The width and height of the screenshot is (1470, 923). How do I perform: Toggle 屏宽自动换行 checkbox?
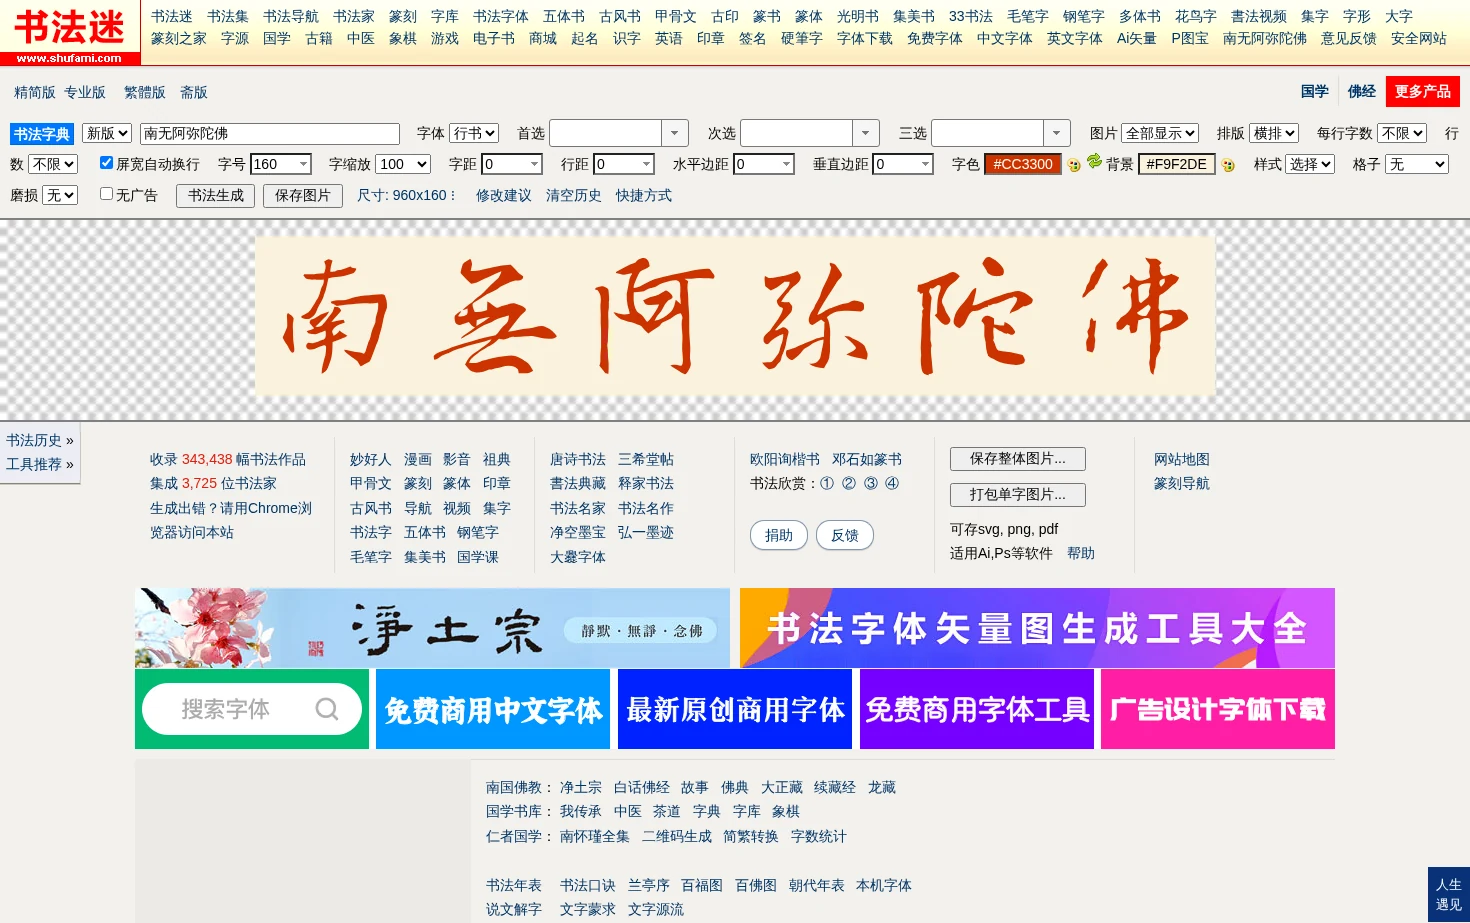click(x=106, y=163)
